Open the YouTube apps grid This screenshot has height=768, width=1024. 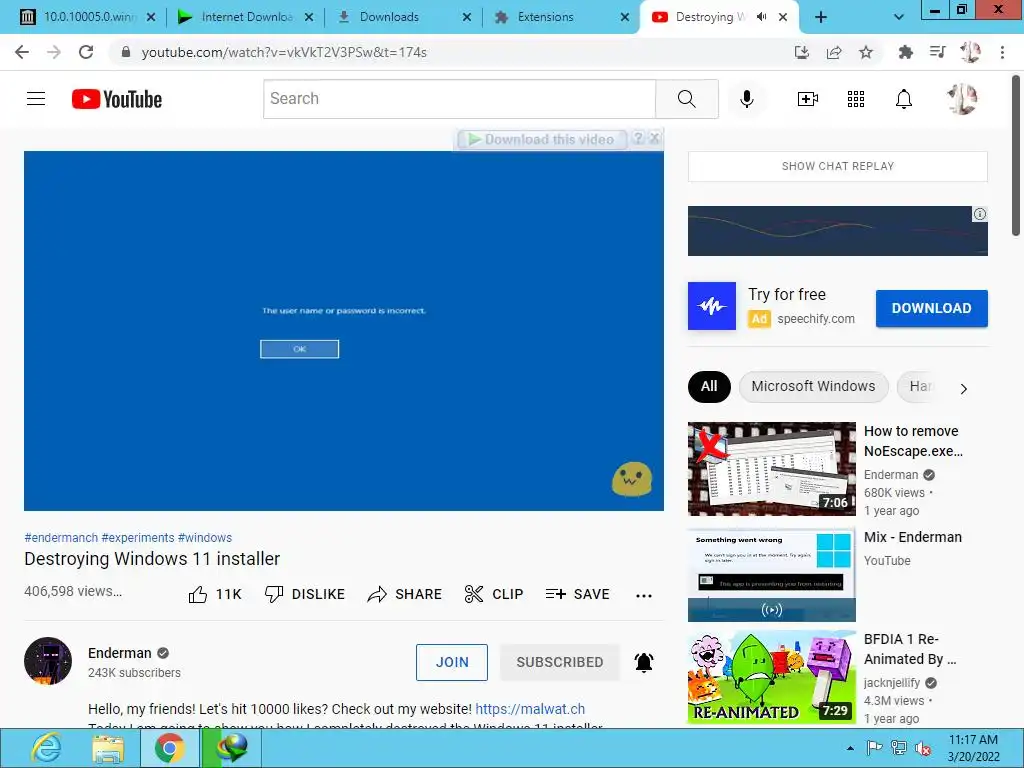pyautogui.click(x=856, y=99)
